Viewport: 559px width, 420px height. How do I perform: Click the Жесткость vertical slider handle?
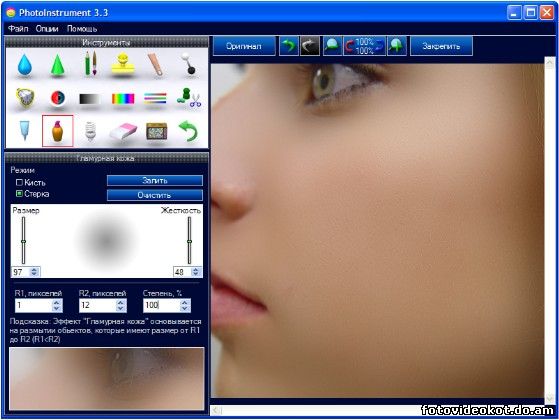pos(189,242)
